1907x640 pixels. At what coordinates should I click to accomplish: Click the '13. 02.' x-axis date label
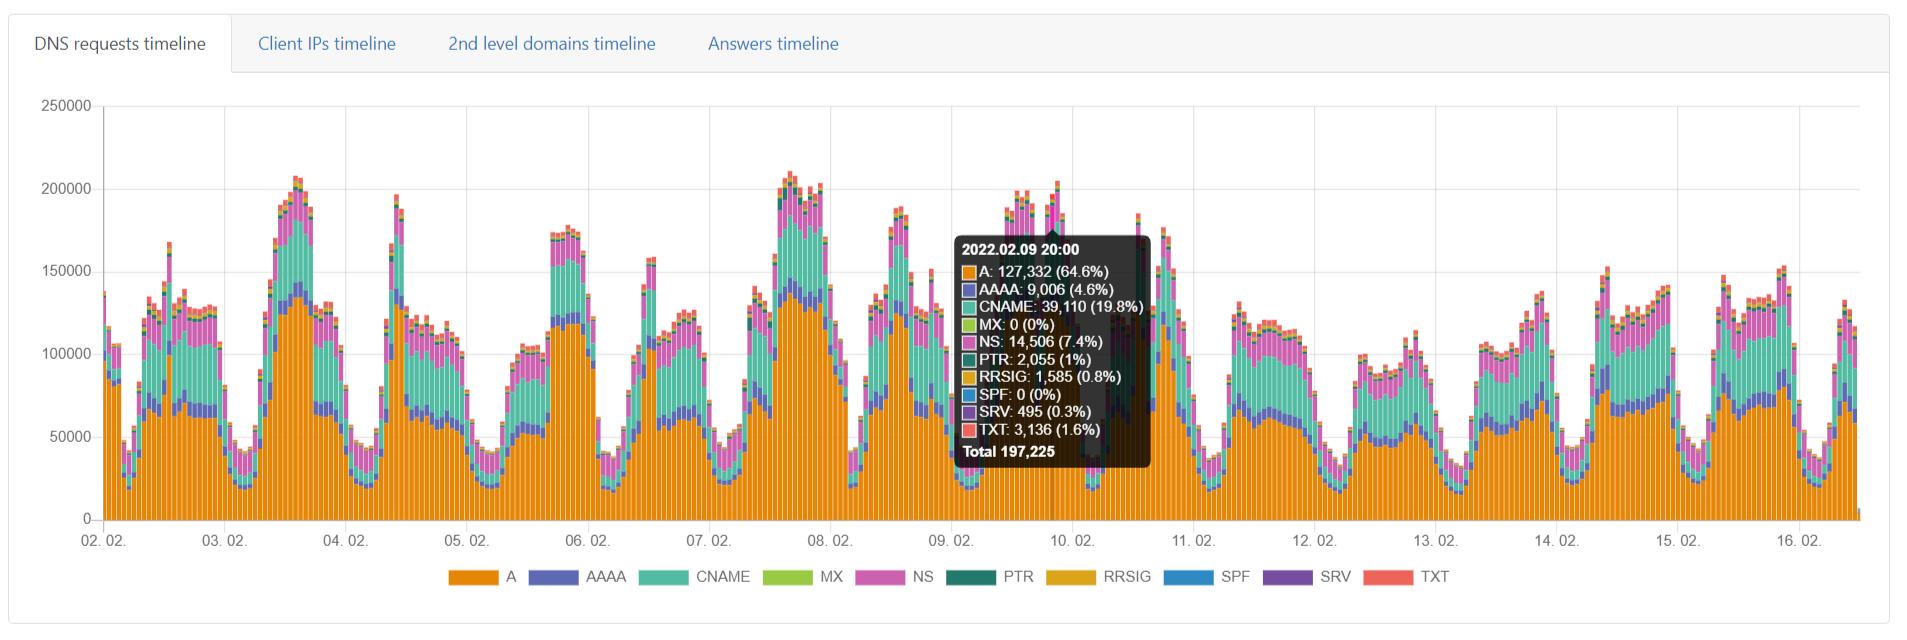point(1435,541)
